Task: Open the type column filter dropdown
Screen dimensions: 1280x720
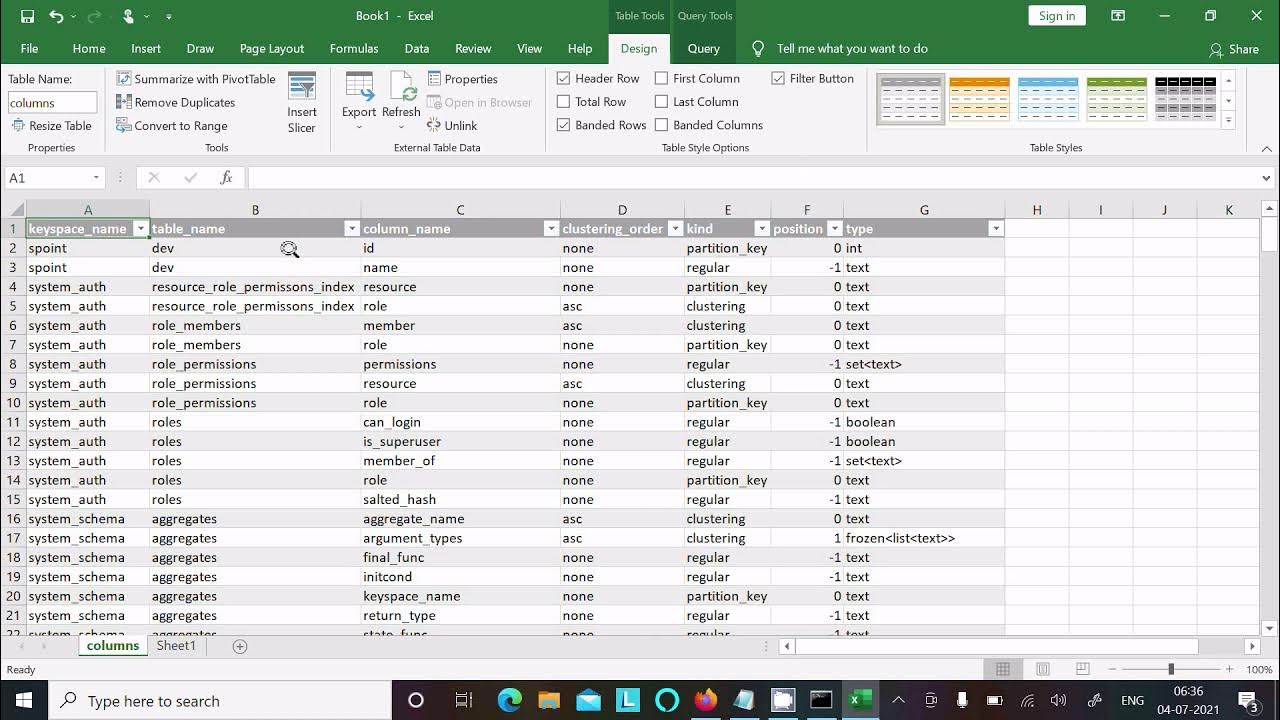Action: pos(995,229)
